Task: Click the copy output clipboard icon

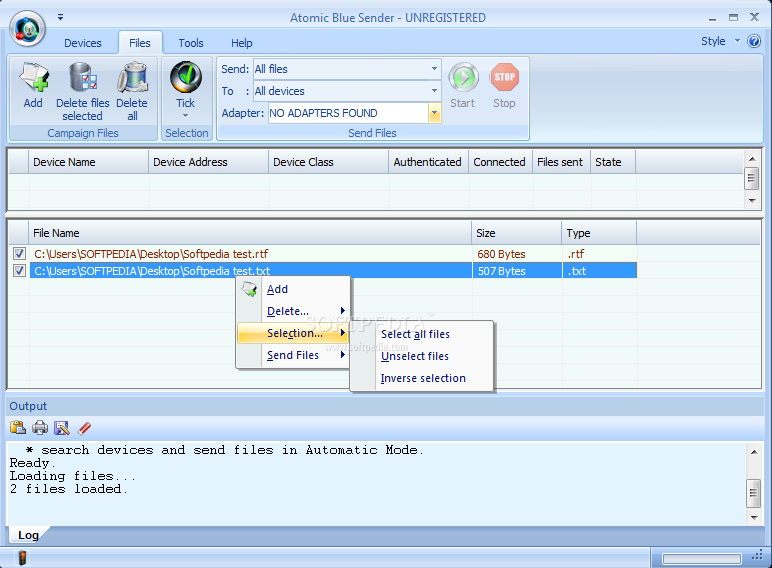Action: click(x=18, y=427)
